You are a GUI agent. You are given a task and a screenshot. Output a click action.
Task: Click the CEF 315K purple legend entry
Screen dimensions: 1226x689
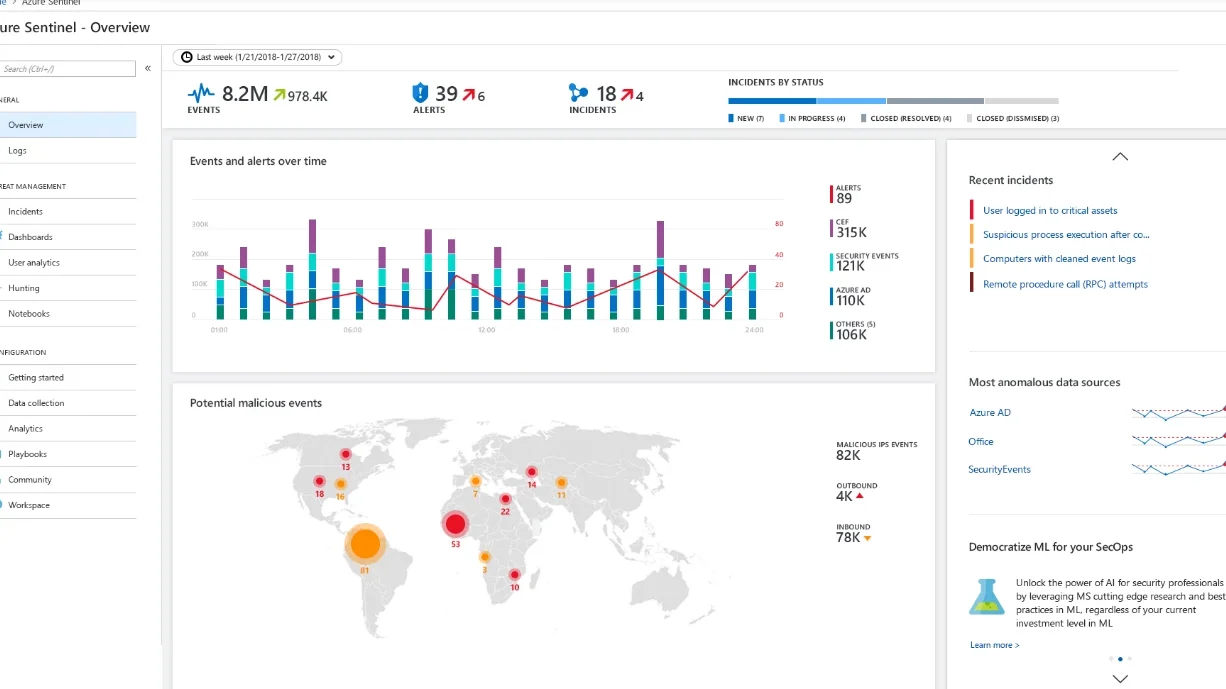tap(849, 228)
